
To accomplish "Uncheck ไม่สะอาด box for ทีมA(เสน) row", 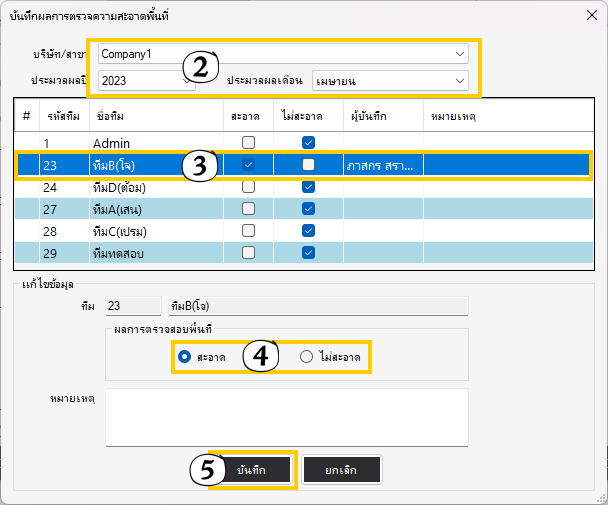I will click(308, 208).
